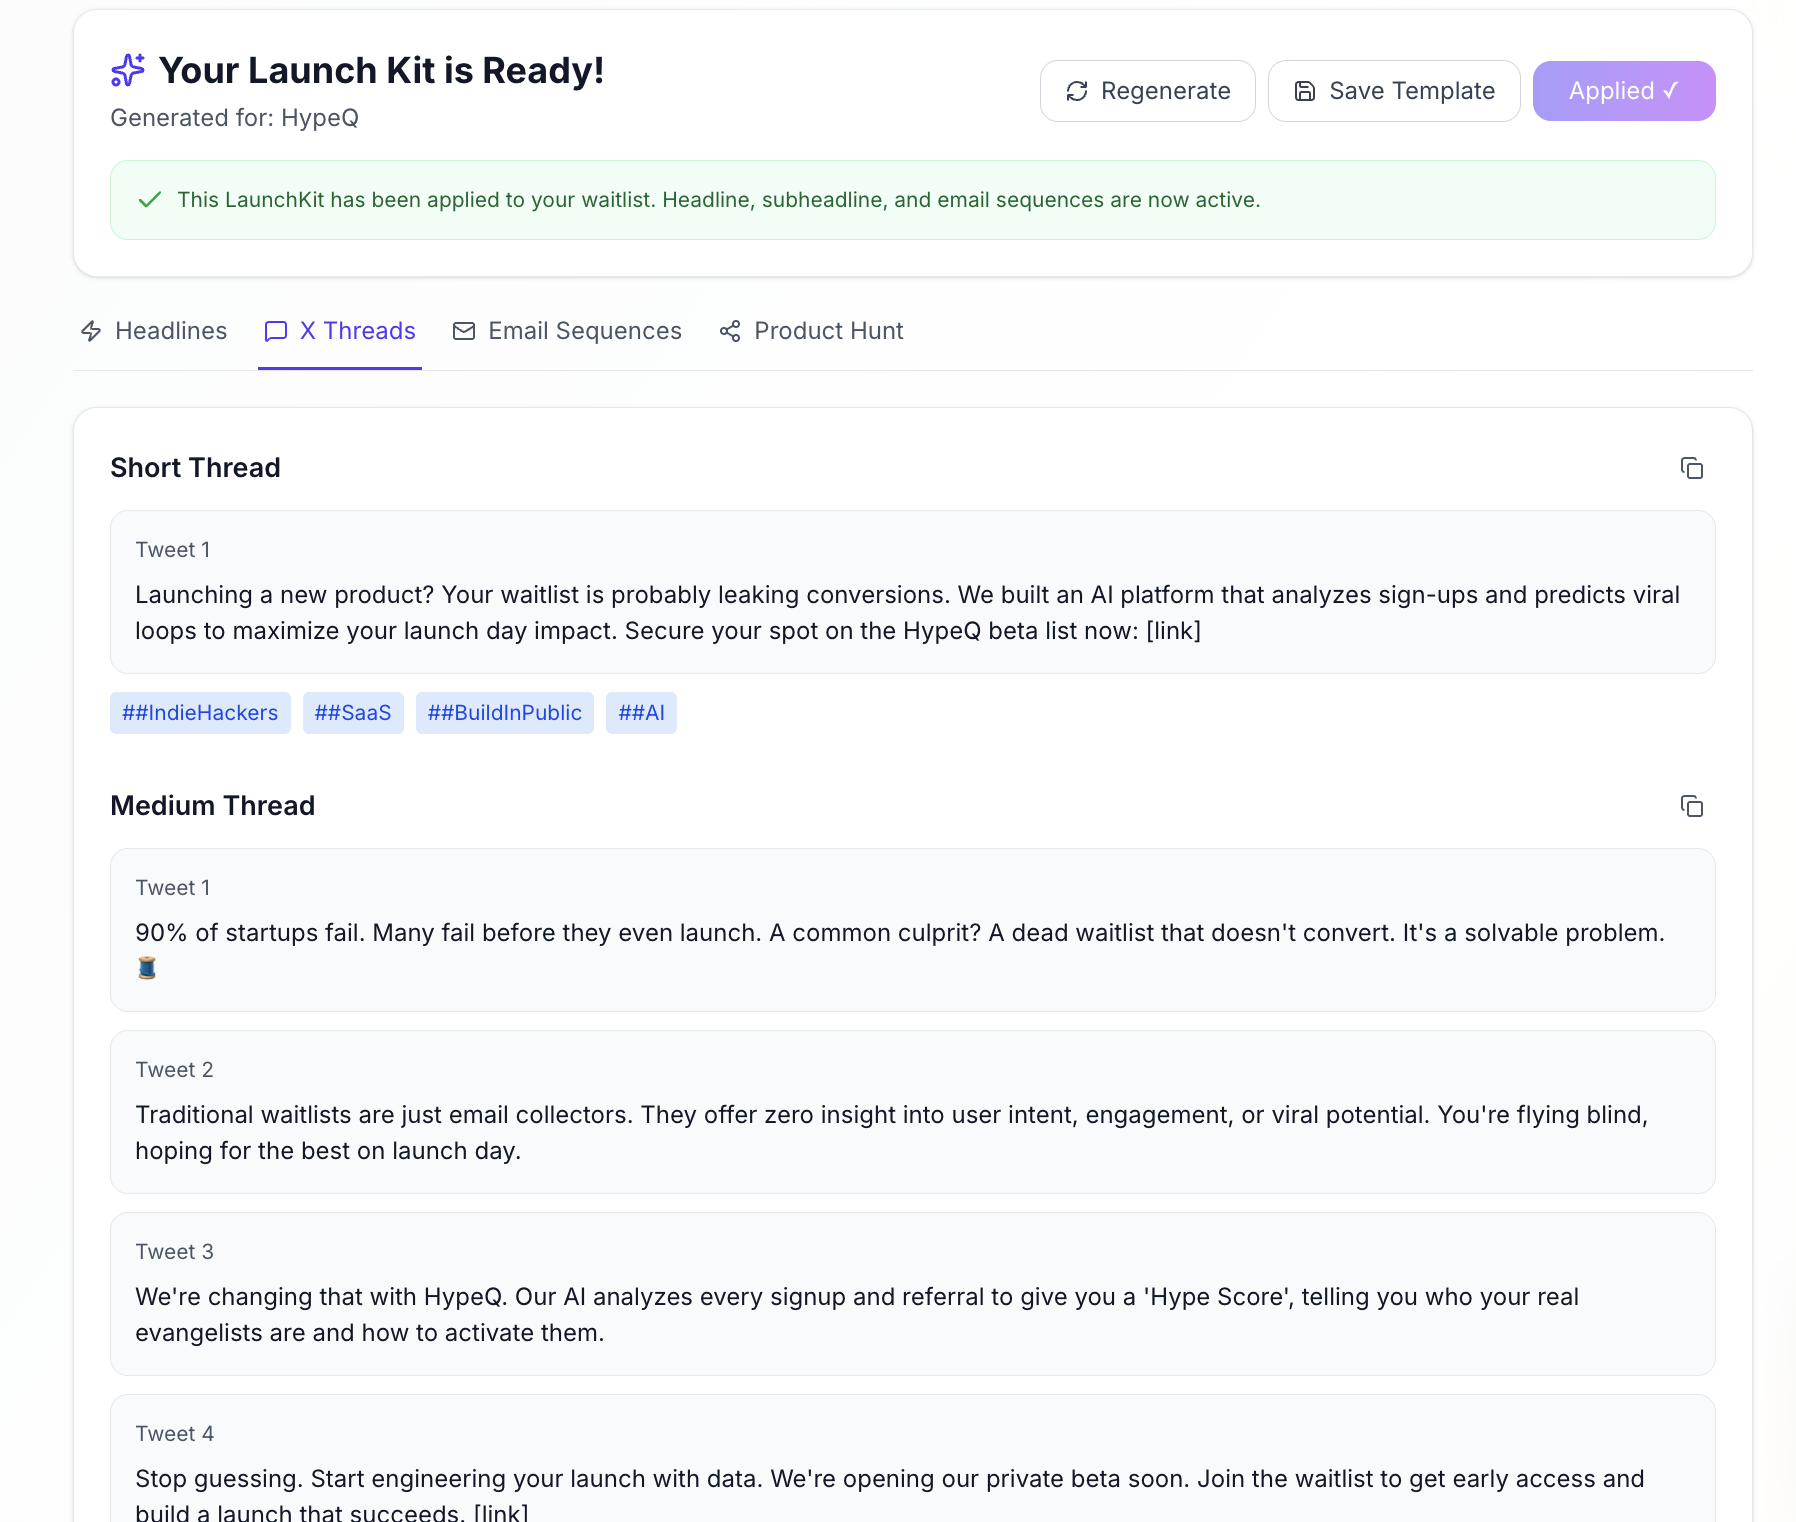This screenshot has height=1522, width=1796.
Task: Switch to the Headlines tab
Action: pyautogui.click(x=153, y=331)
